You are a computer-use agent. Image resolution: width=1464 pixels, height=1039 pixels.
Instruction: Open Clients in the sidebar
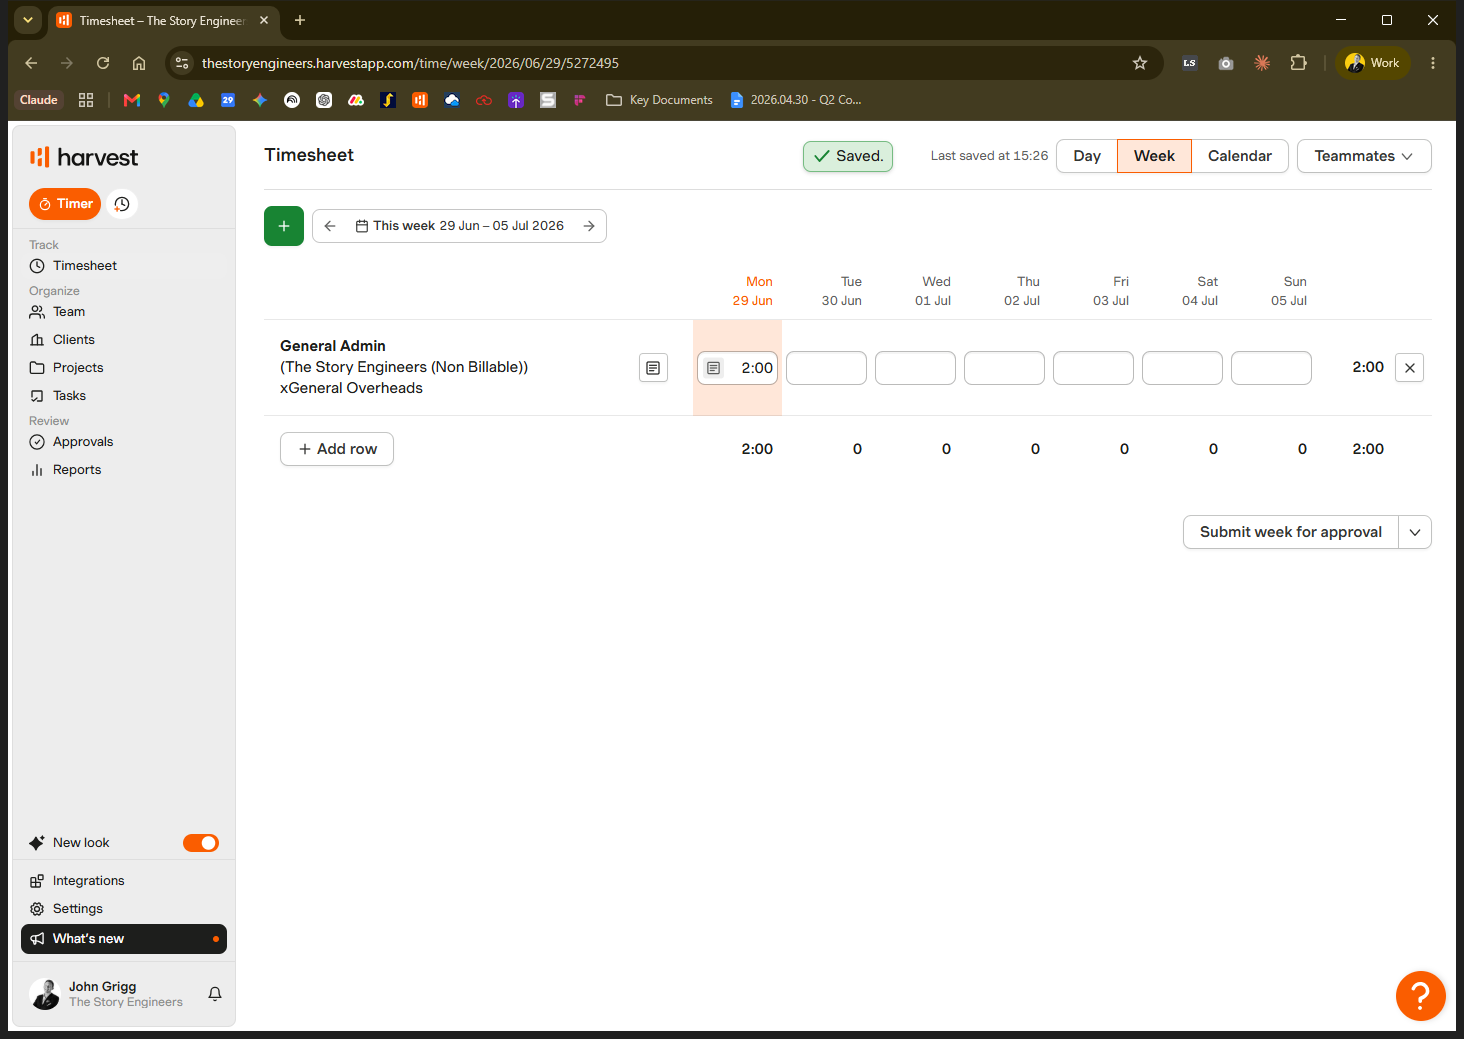coord(74,340)
